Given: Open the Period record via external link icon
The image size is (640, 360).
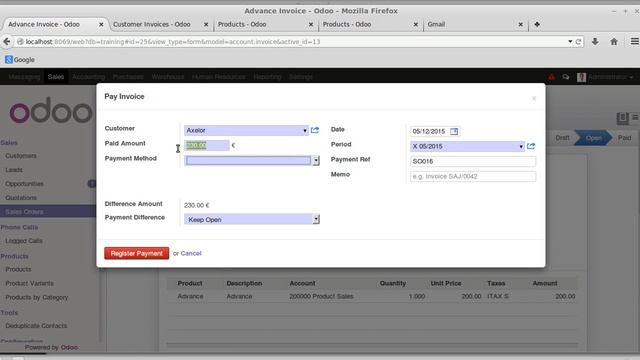Looking at the screenshot, I should pos(531,146).
